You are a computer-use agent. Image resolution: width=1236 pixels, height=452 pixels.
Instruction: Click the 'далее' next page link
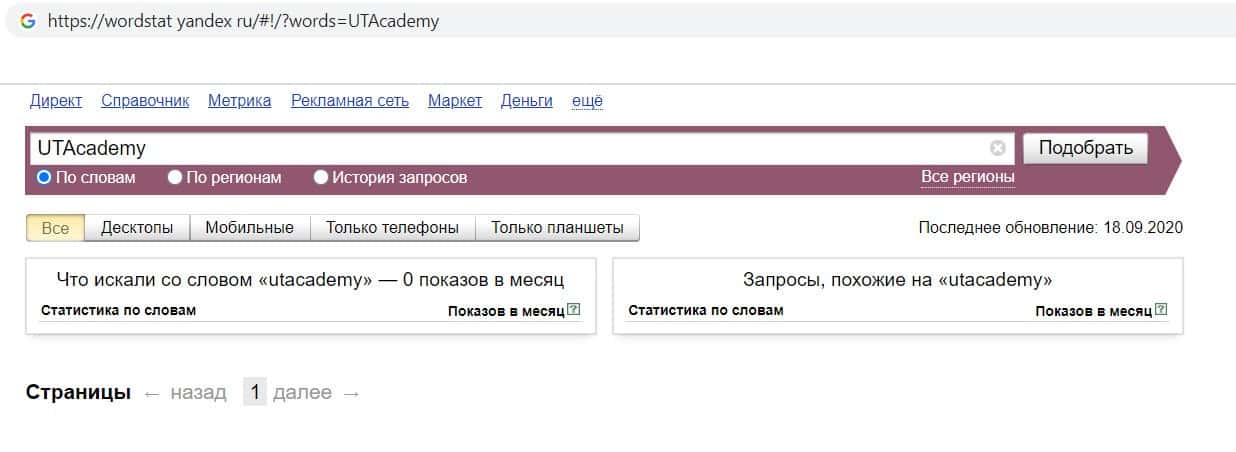tap(302, 393)
